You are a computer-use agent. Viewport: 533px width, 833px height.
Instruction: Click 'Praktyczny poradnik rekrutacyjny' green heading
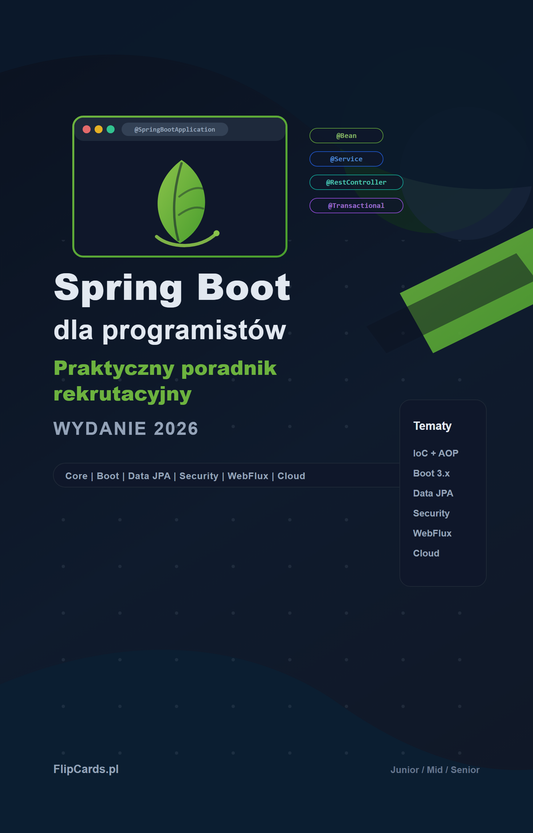click(165, 381)
